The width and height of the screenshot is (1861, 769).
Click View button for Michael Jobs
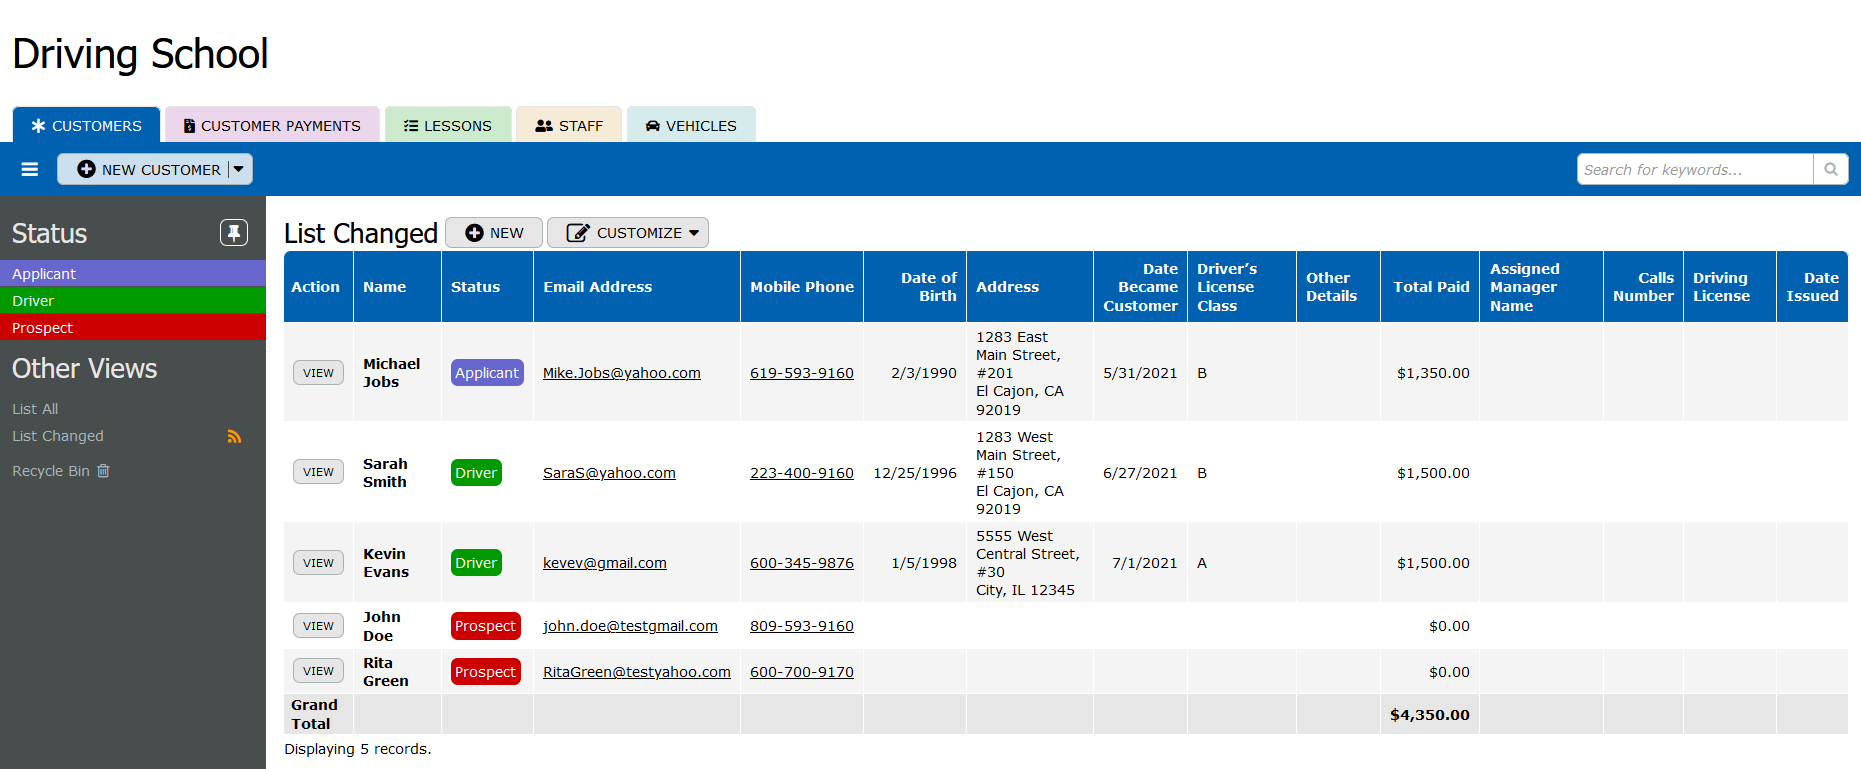(x=318, y=373)
